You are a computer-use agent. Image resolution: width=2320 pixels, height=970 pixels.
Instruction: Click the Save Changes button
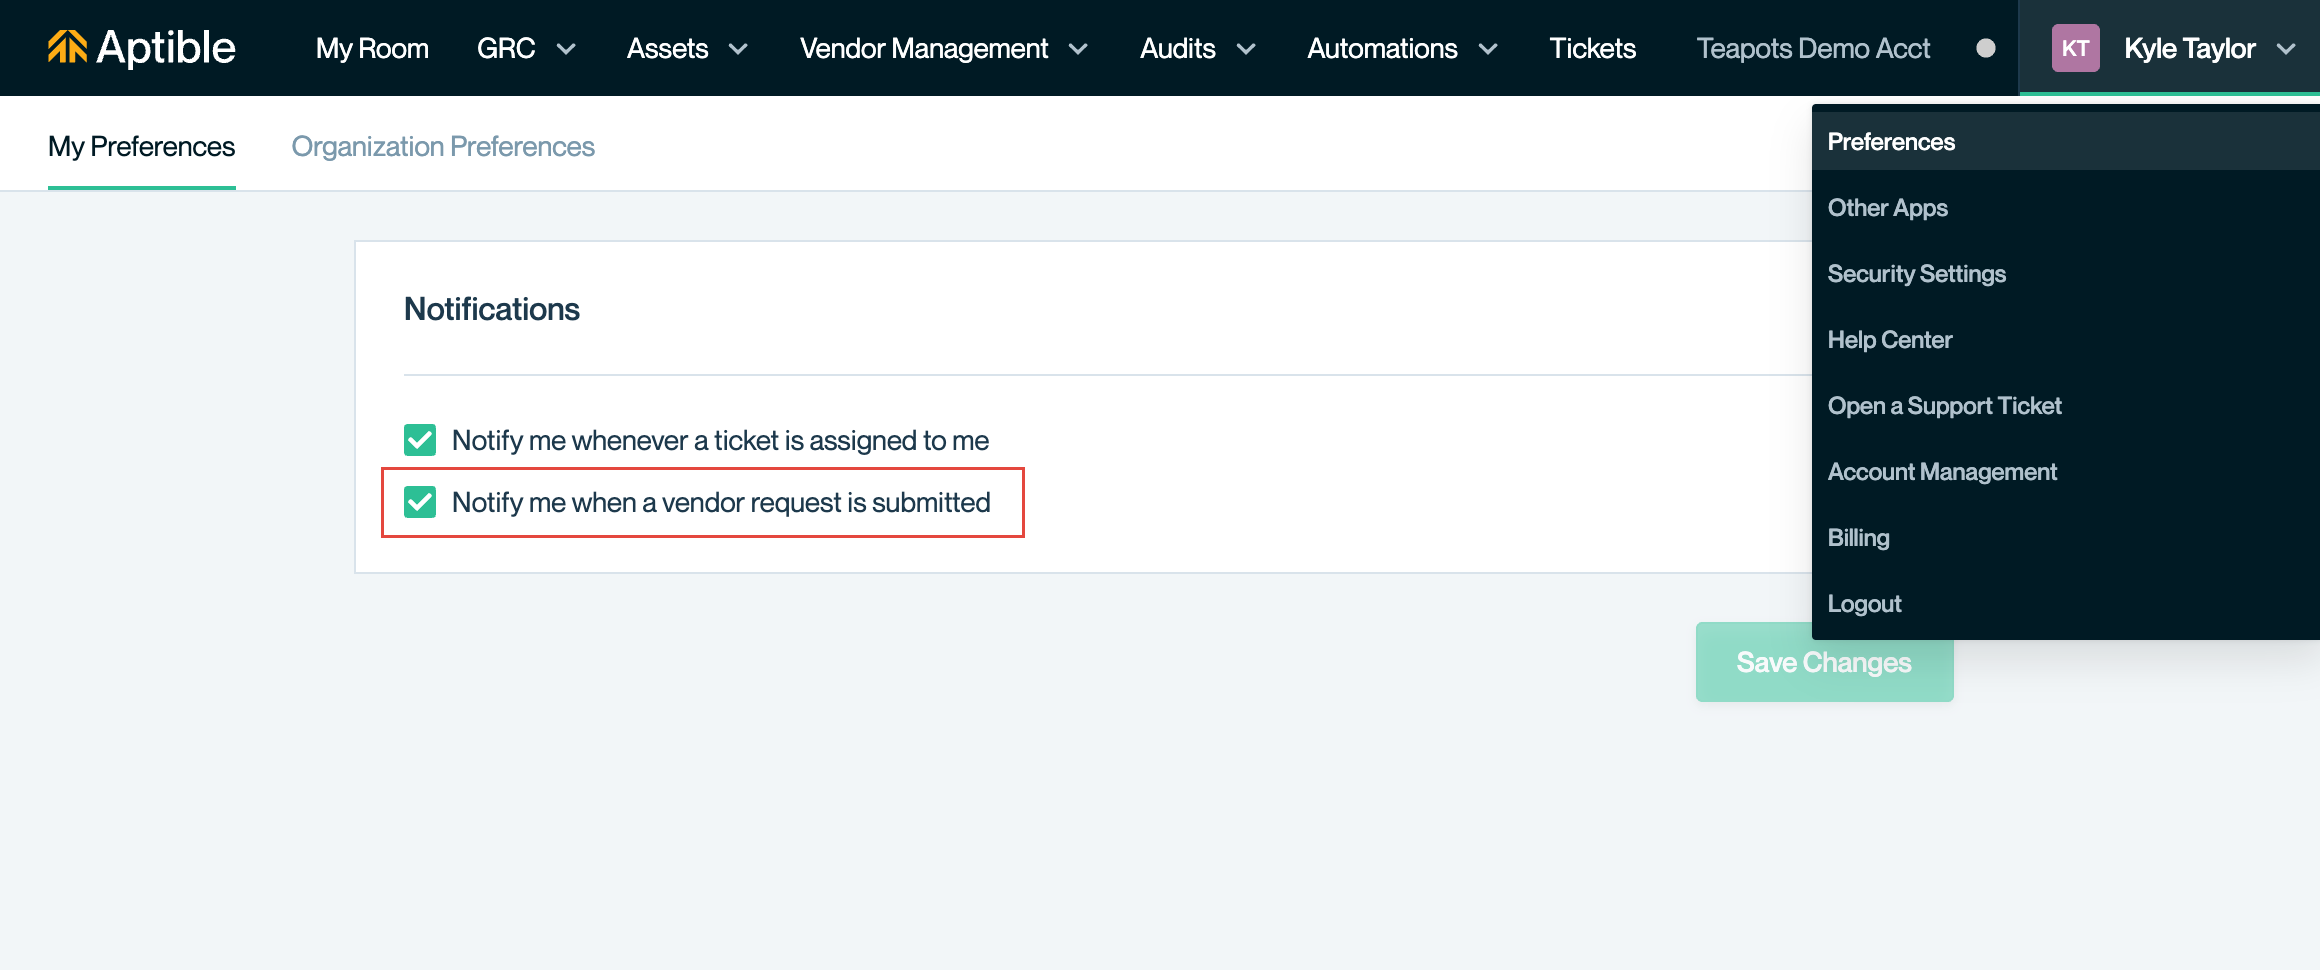click(x=1824, y=662)
